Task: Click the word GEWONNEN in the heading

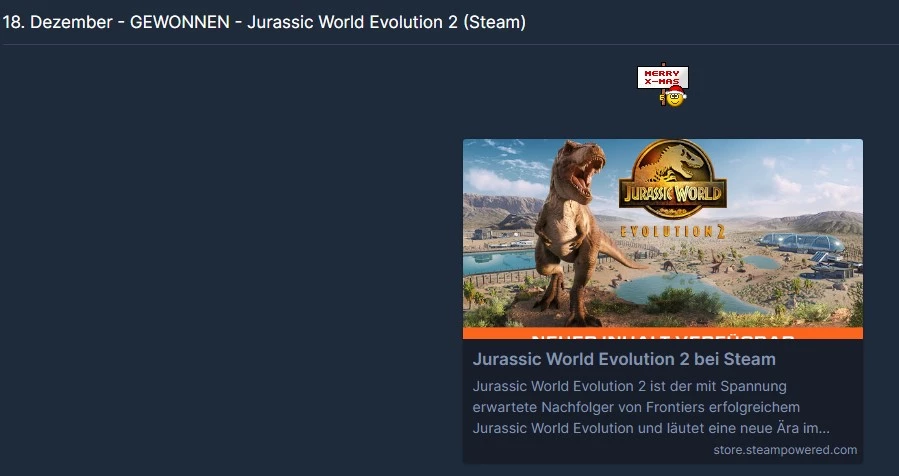Action: (x=179, y=22)
